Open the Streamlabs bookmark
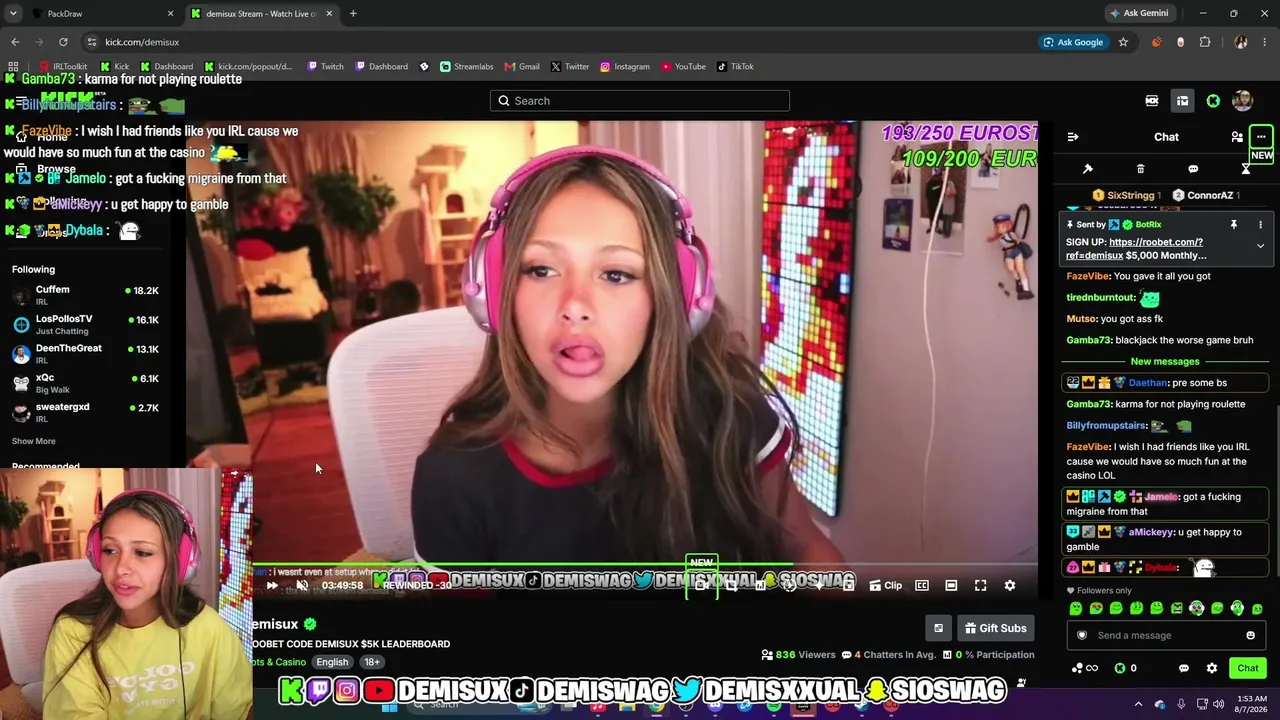This screenshot has height=720, width=1280. pyautogui.click(x=467, y=67)
